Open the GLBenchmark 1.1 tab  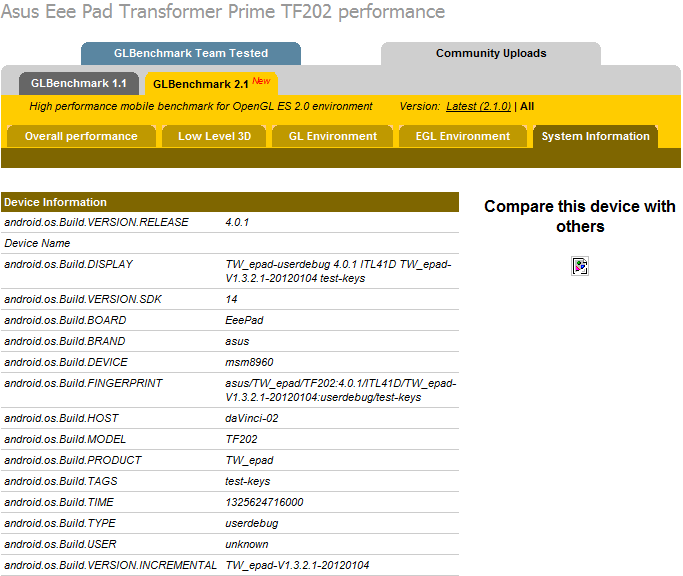79,84
